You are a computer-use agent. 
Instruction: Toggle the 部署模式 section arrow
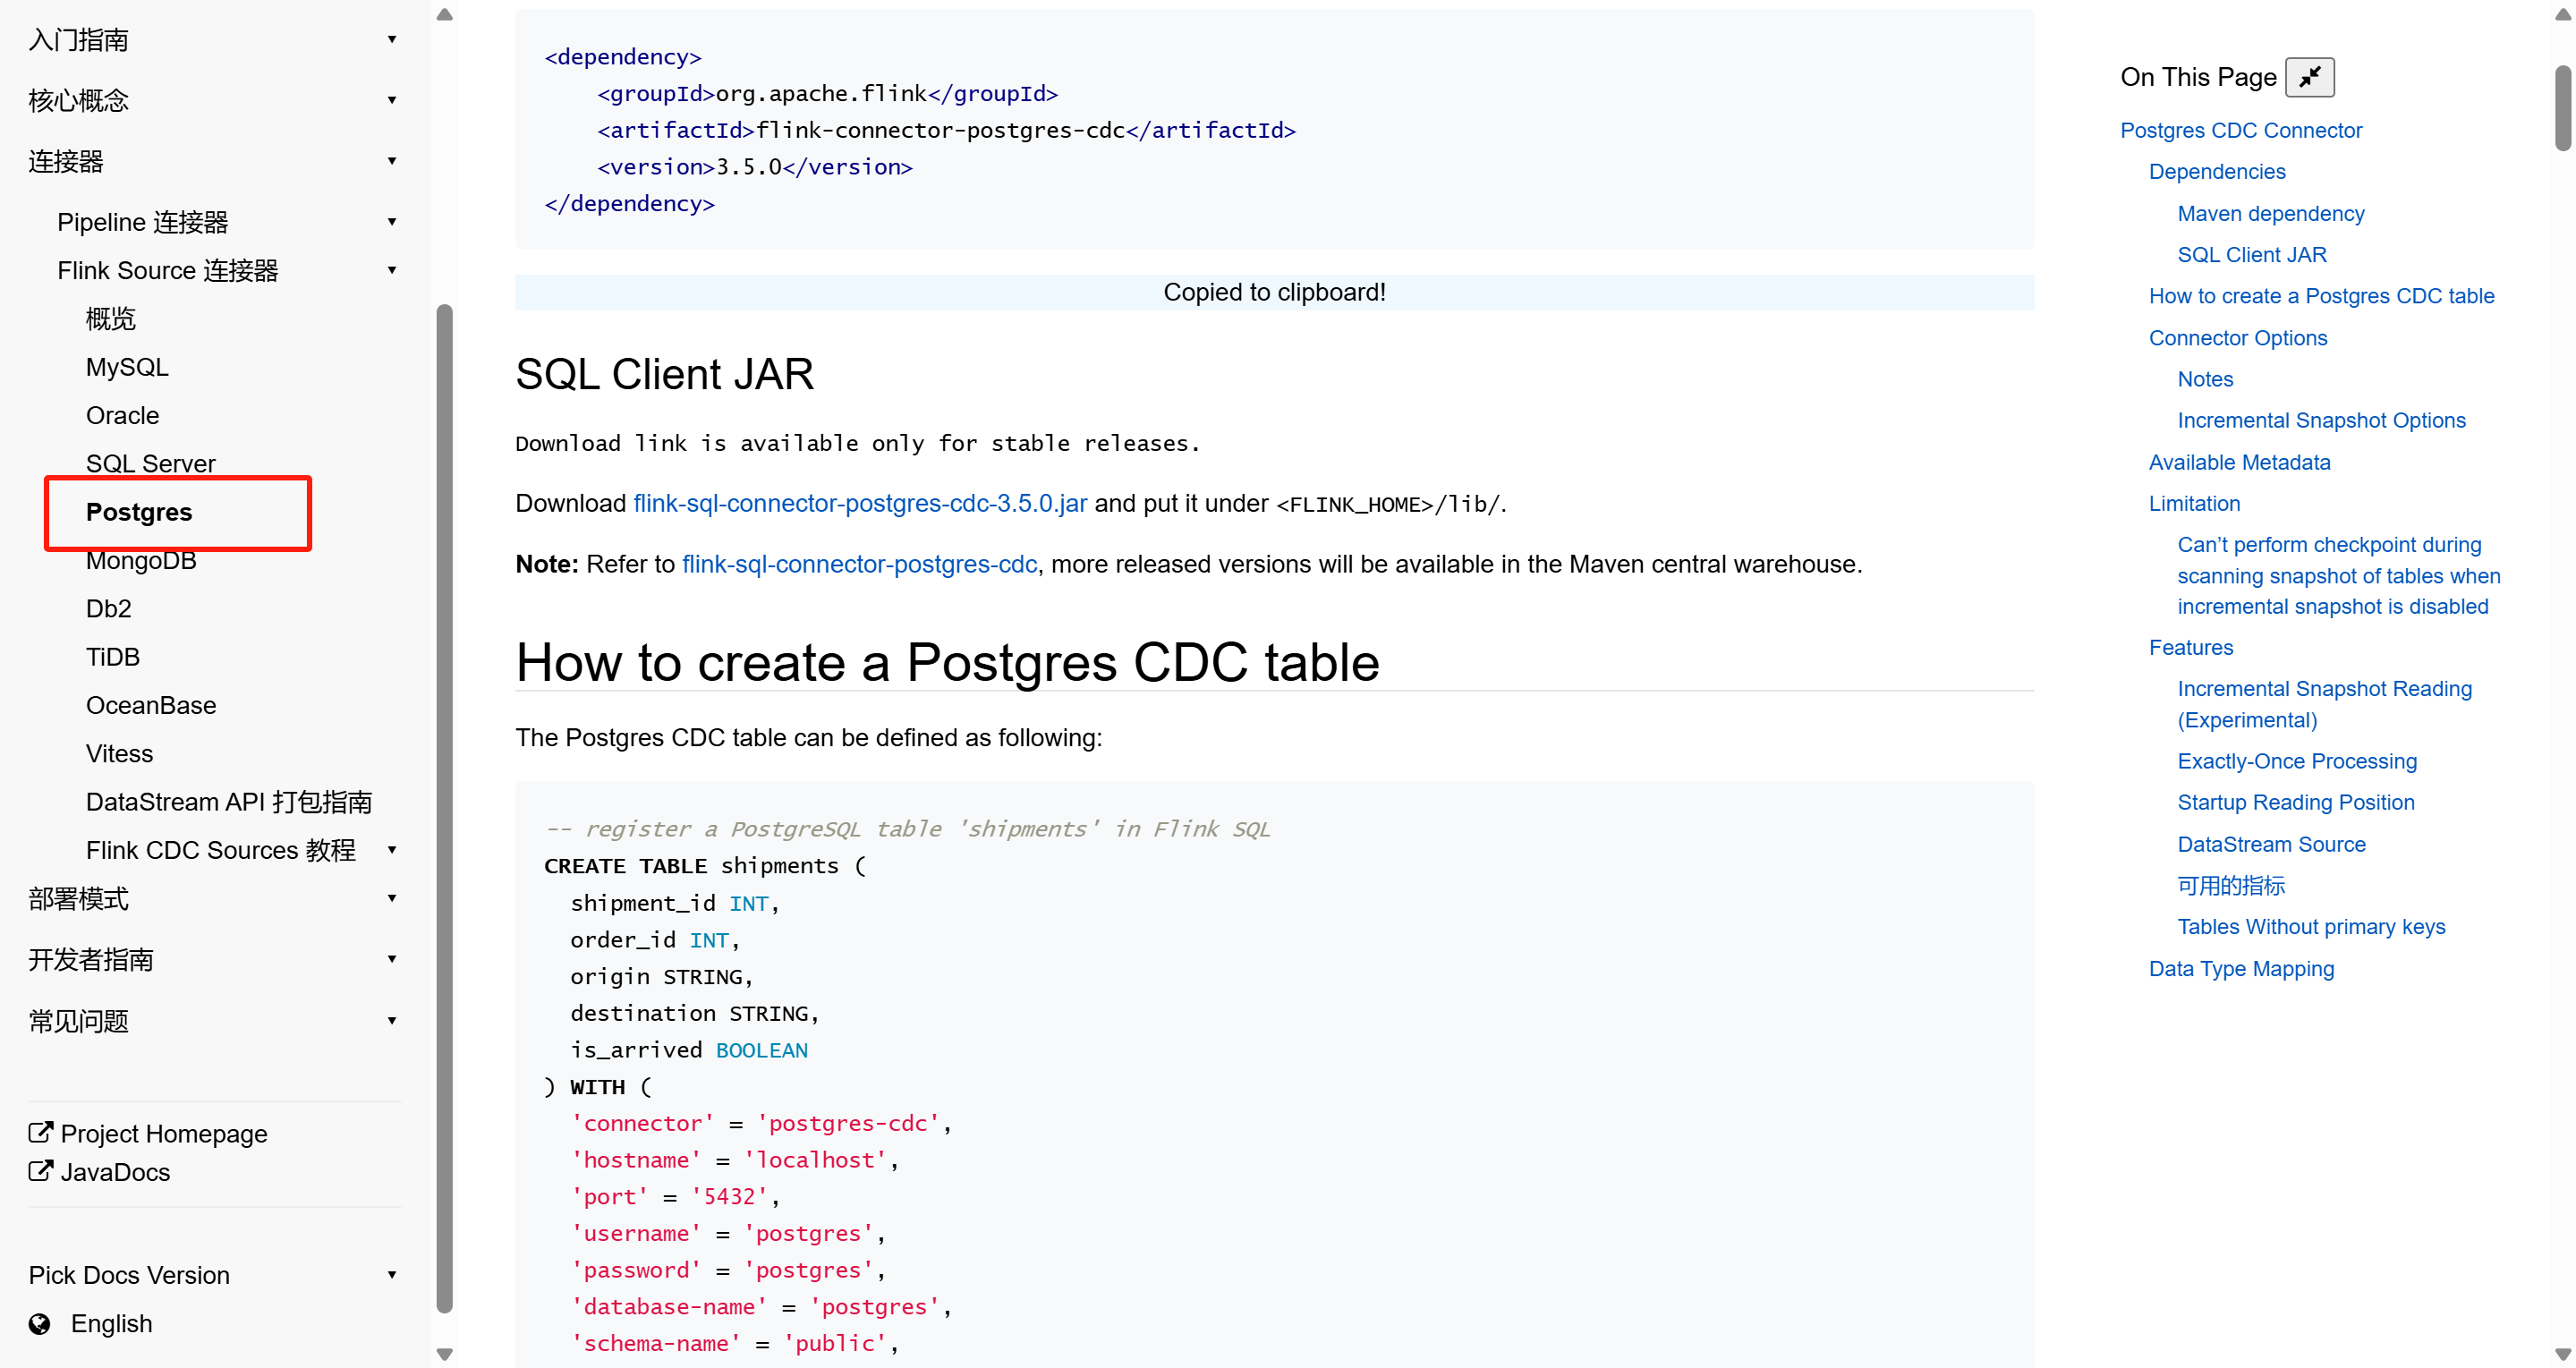click(392, 898)
